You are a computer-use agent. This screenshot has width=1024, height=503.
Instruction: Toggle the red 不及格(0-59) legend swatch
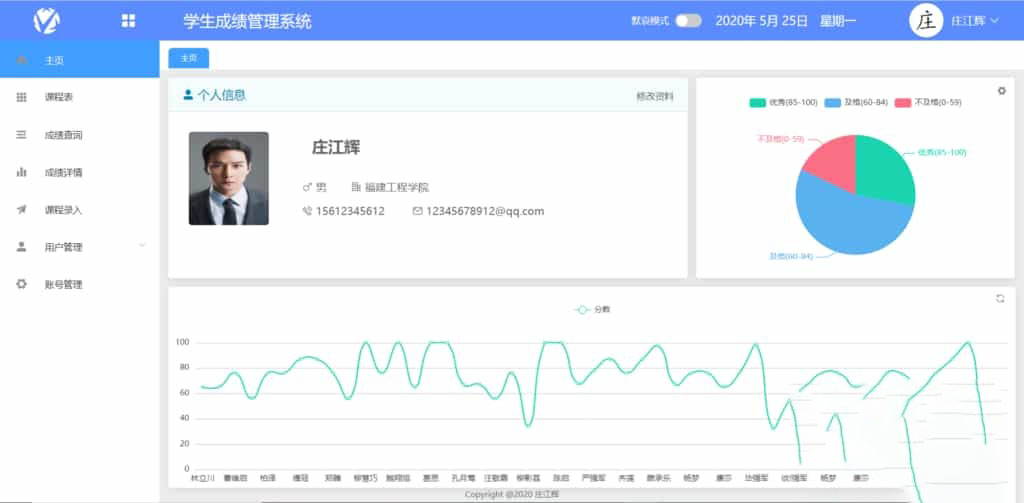pyautogui.click(x=903, y=103)
